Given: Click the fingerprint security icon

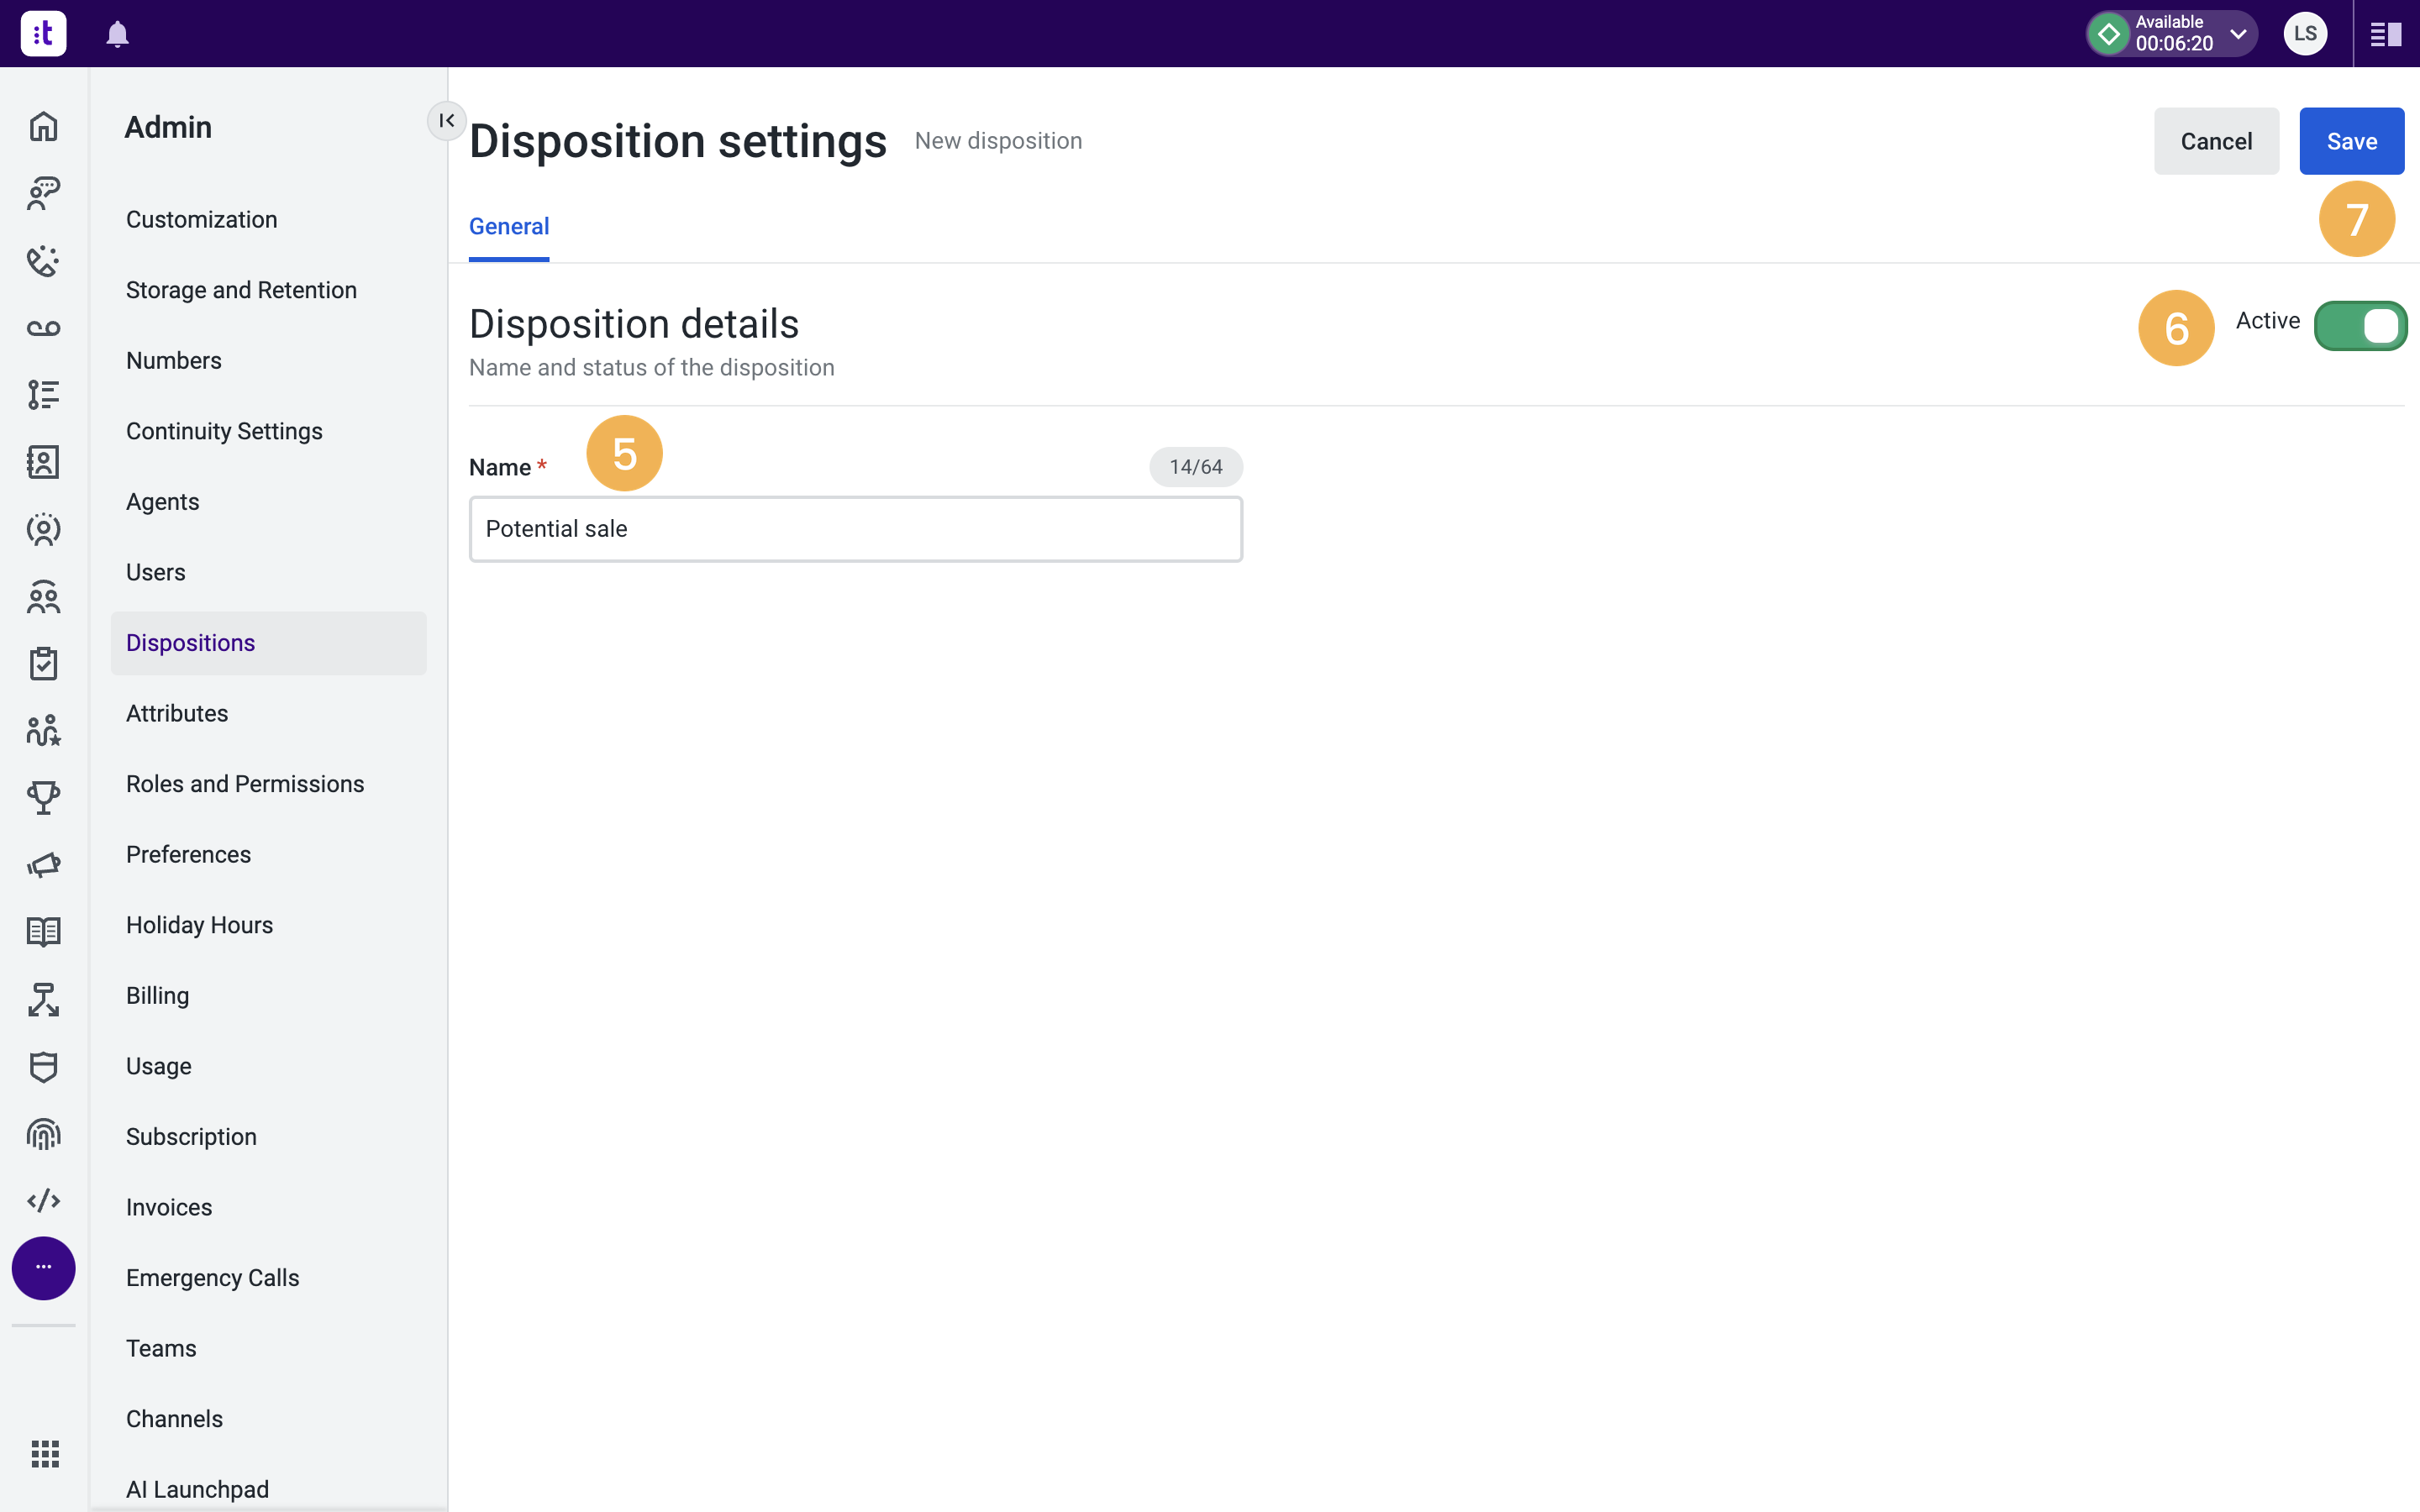Looking at the screenshot, I should pyautogui.click(x=44, y=1133).
